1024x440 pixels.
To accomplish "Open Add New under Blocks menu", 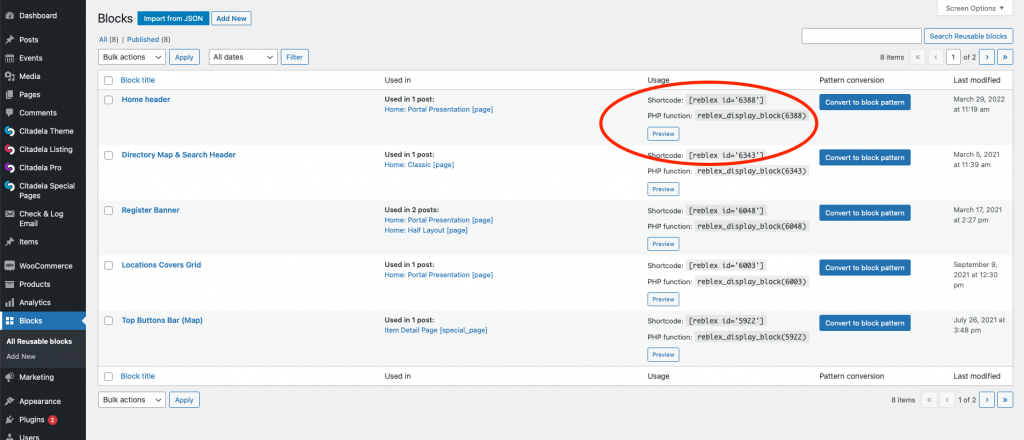I will (21, 356).
